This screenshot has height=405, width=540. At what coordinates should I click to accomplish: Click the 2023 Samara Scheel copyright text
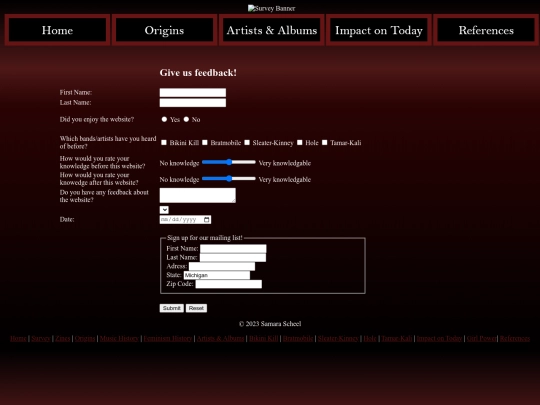click(x=270, y=324)
